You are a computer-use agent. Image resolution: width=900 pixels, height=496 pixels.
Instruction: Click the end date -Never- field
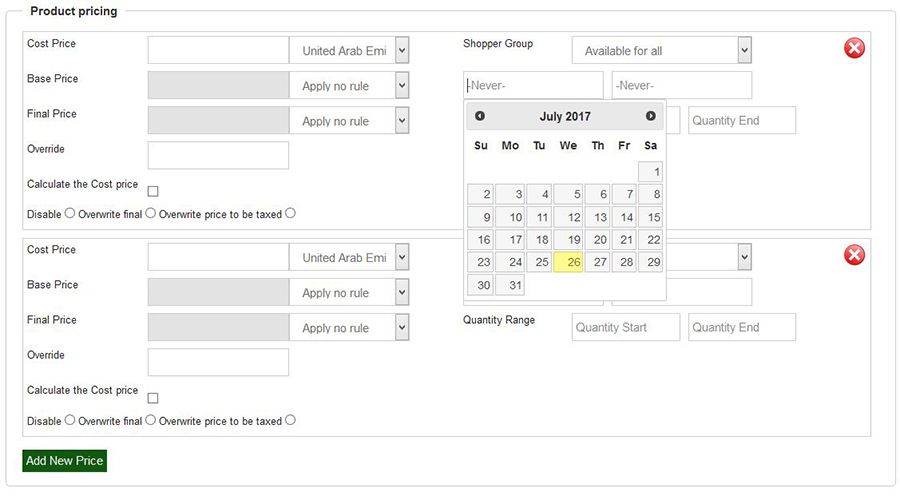tap(682, 85)
